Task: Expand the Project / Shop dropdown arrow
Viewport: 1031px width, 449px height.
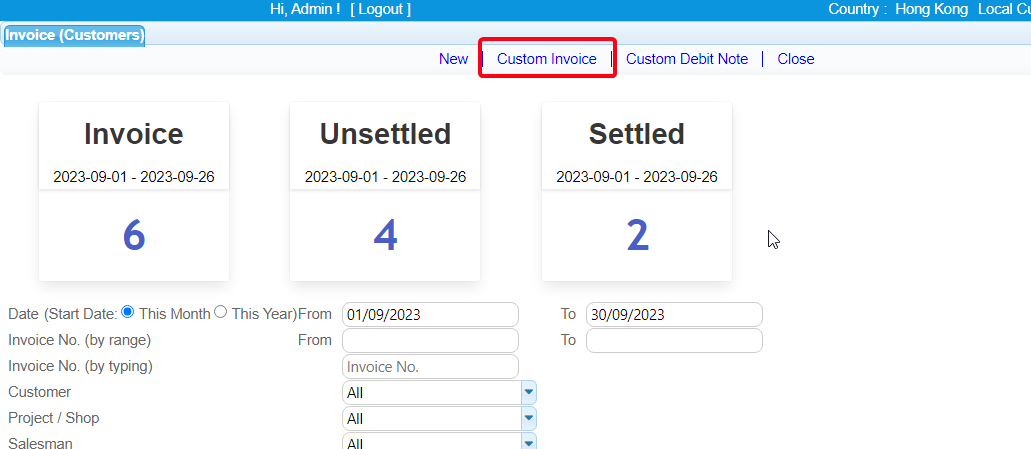Action: pos(529,418)
